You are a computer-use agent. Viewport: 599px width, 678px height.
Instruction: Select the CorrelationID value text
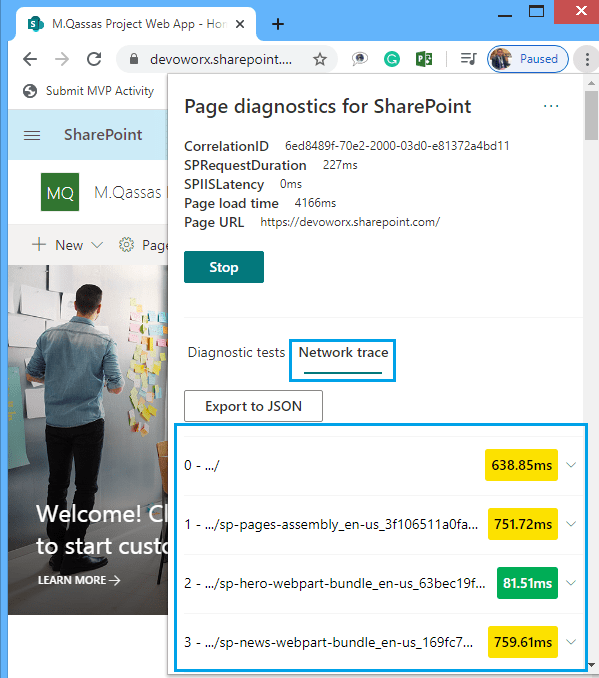click(397, 146)
